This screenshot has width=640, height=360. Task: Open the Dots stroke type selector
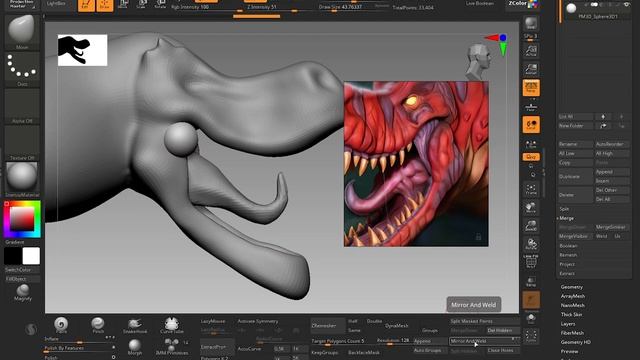click(x=22, y=69)
